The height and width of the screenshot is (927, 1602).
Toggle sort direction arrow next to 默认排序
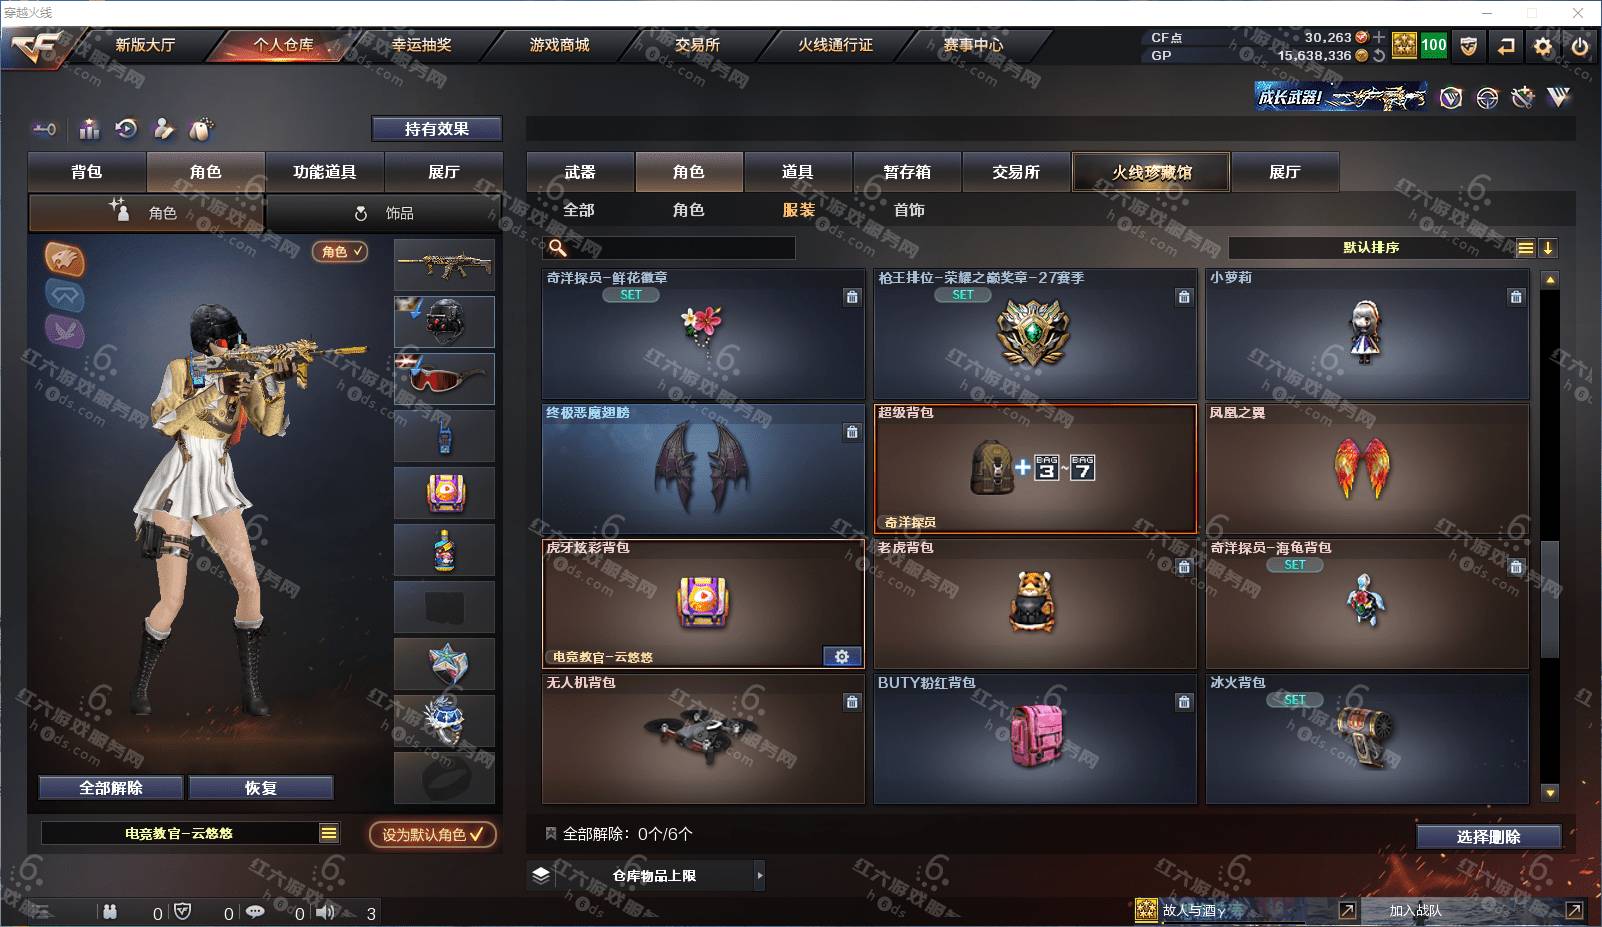(1548, 248)
